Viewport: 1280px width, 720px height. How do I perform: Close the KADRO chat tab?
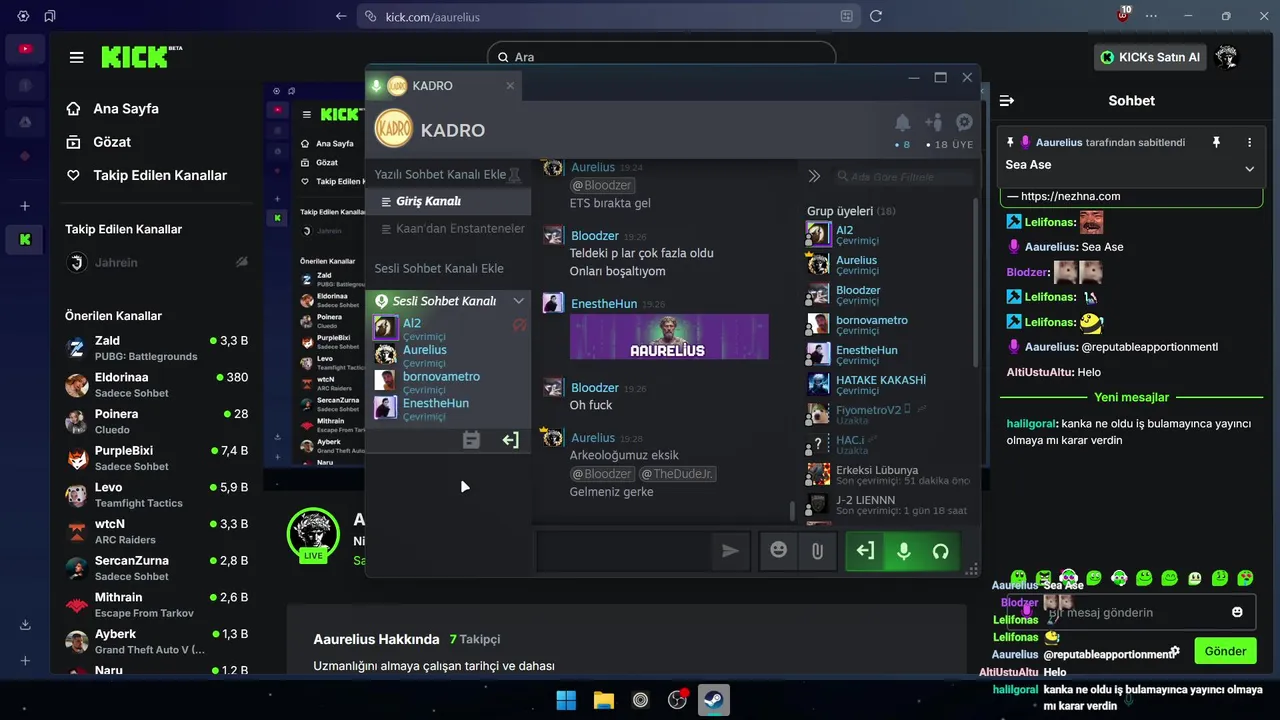510,86
